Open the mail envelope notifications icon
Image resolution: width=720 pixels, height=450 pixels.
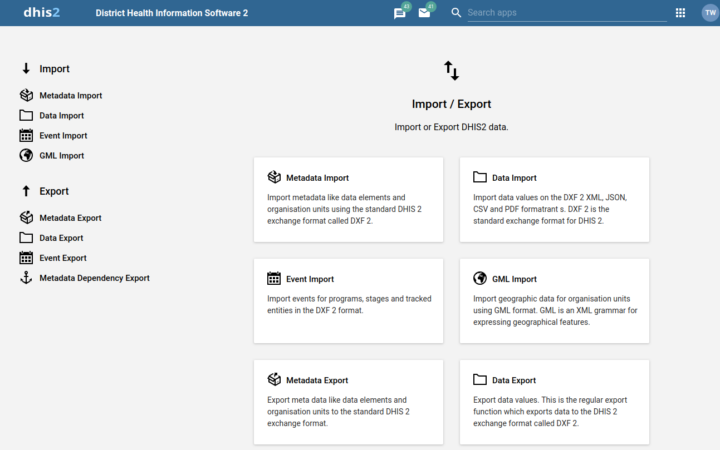click(424, 13)
